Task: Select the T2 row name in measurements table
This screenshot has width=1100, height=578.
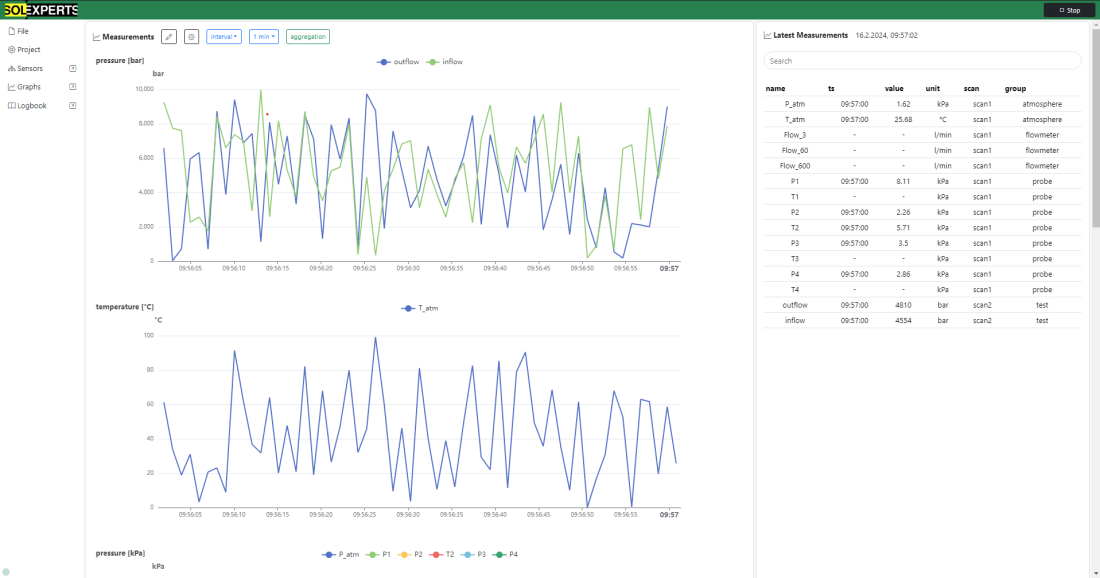Action: (795, 227)
